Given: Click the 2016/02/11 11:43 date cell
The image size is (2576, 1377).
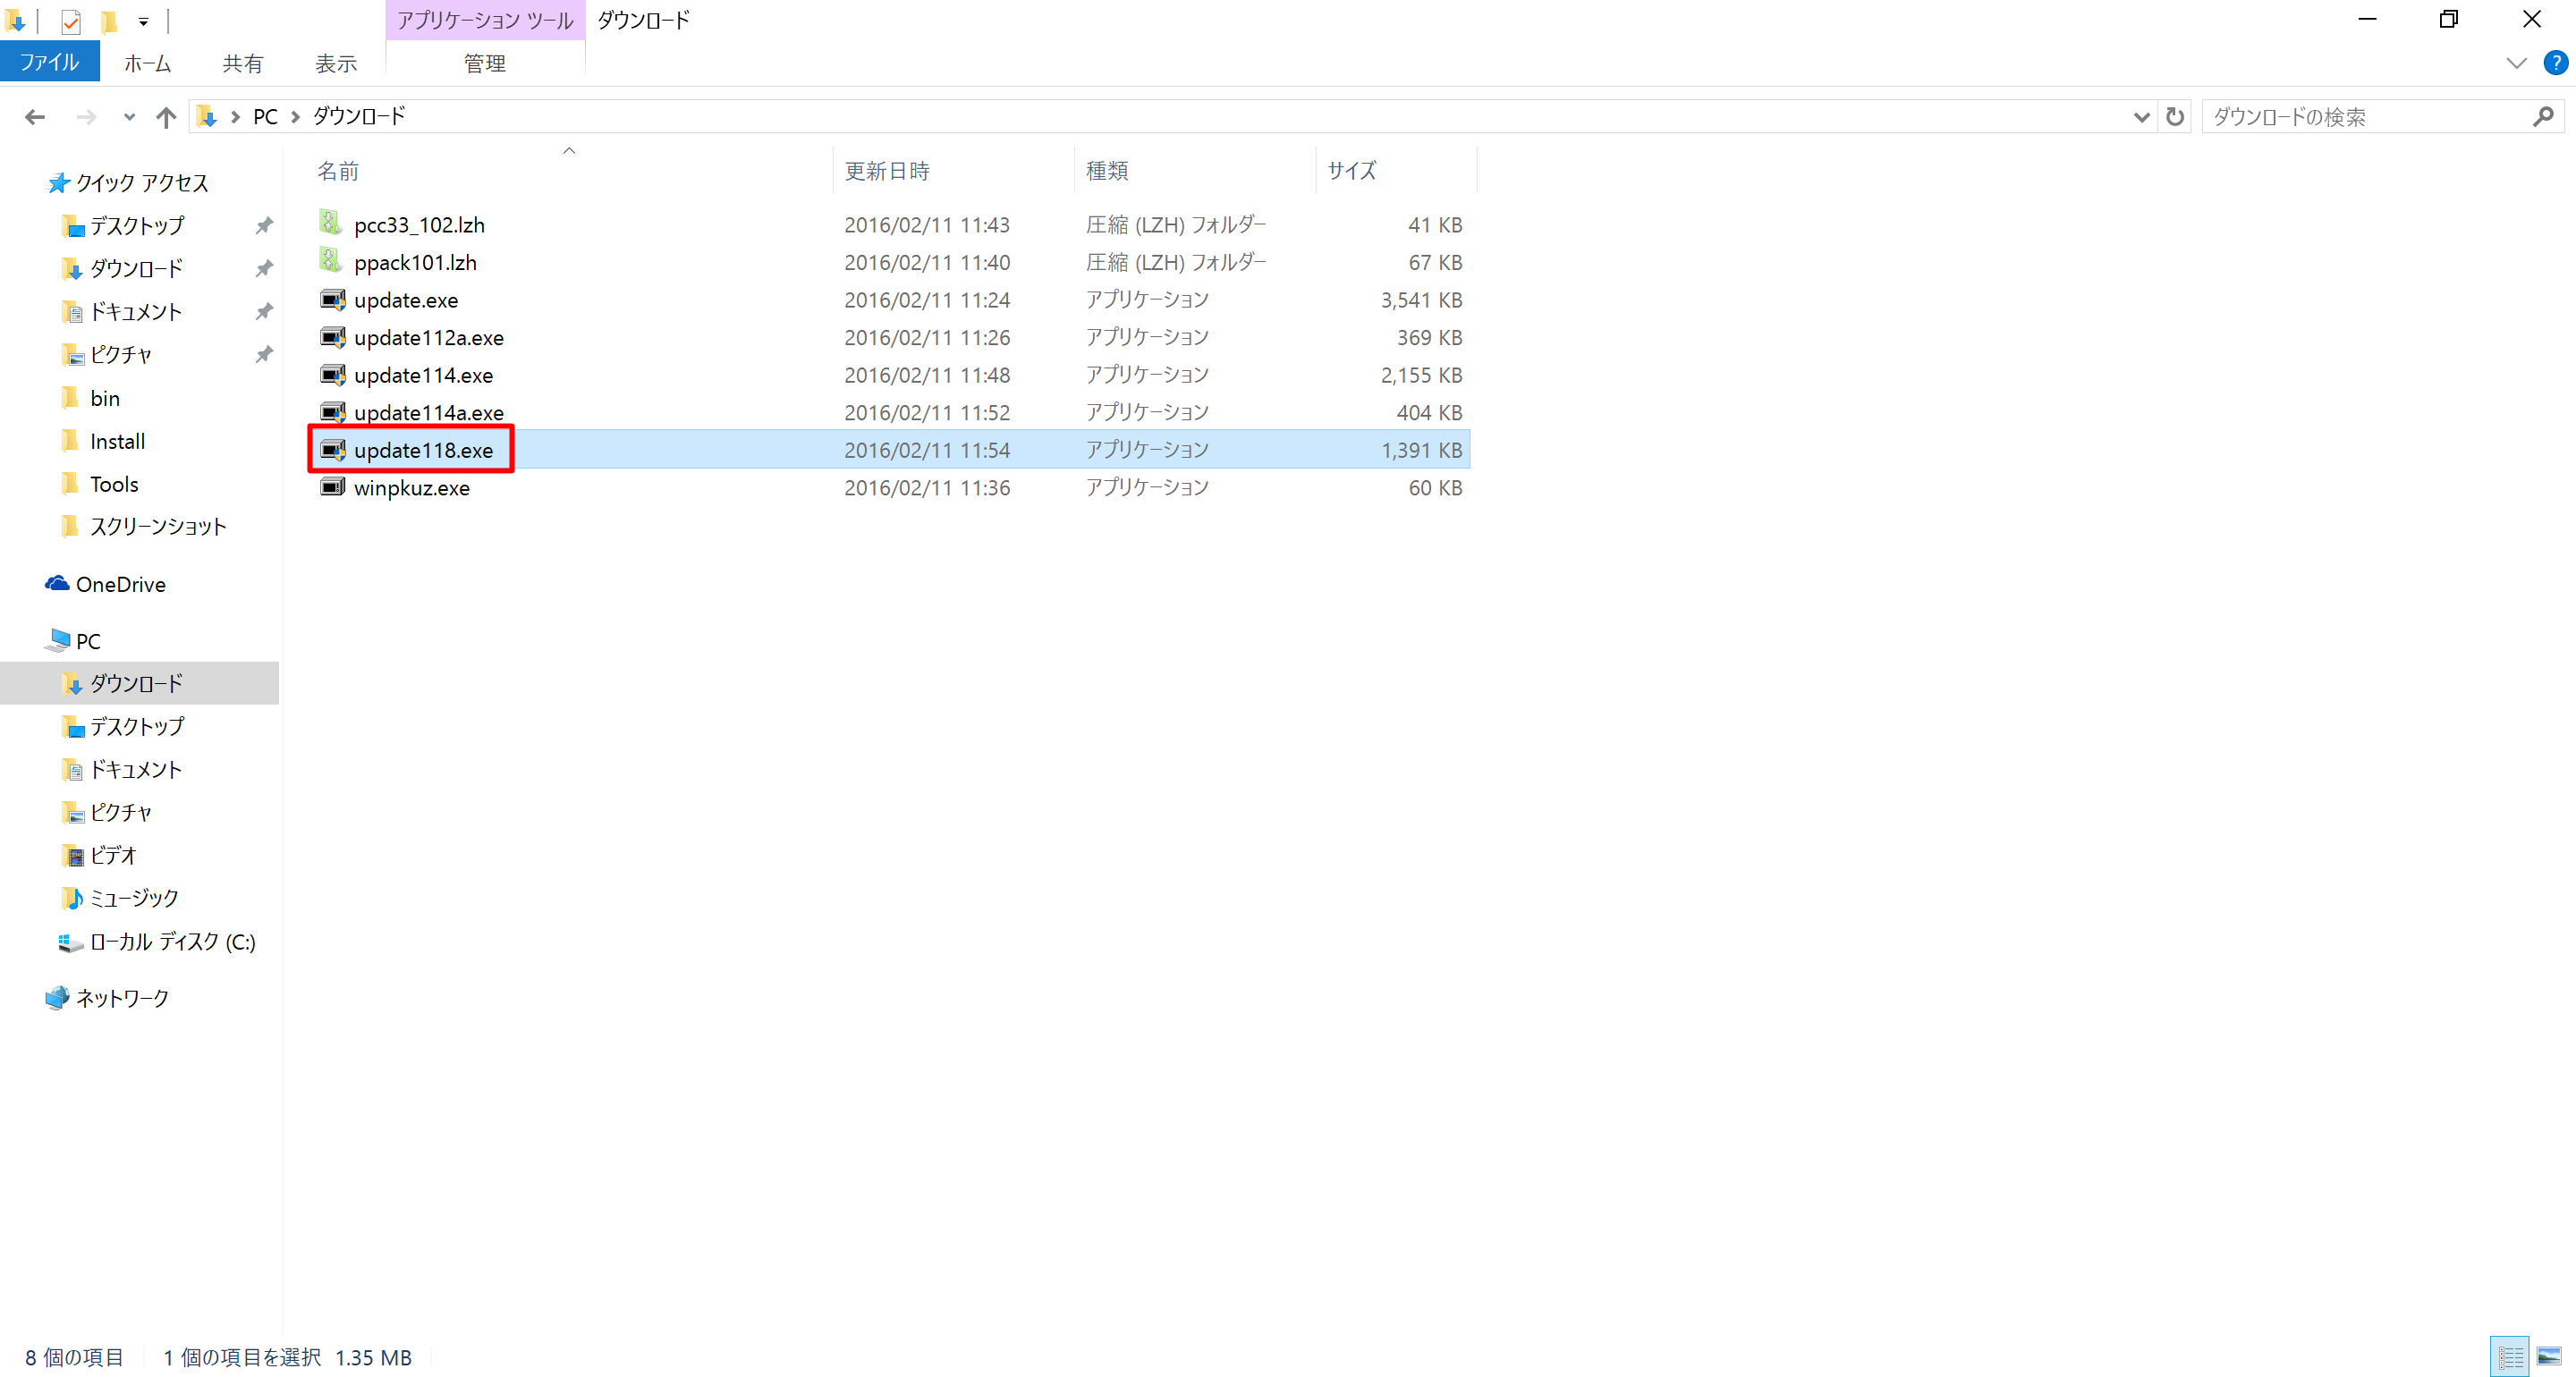Looking at the screenshot, I should pos(927,225).
